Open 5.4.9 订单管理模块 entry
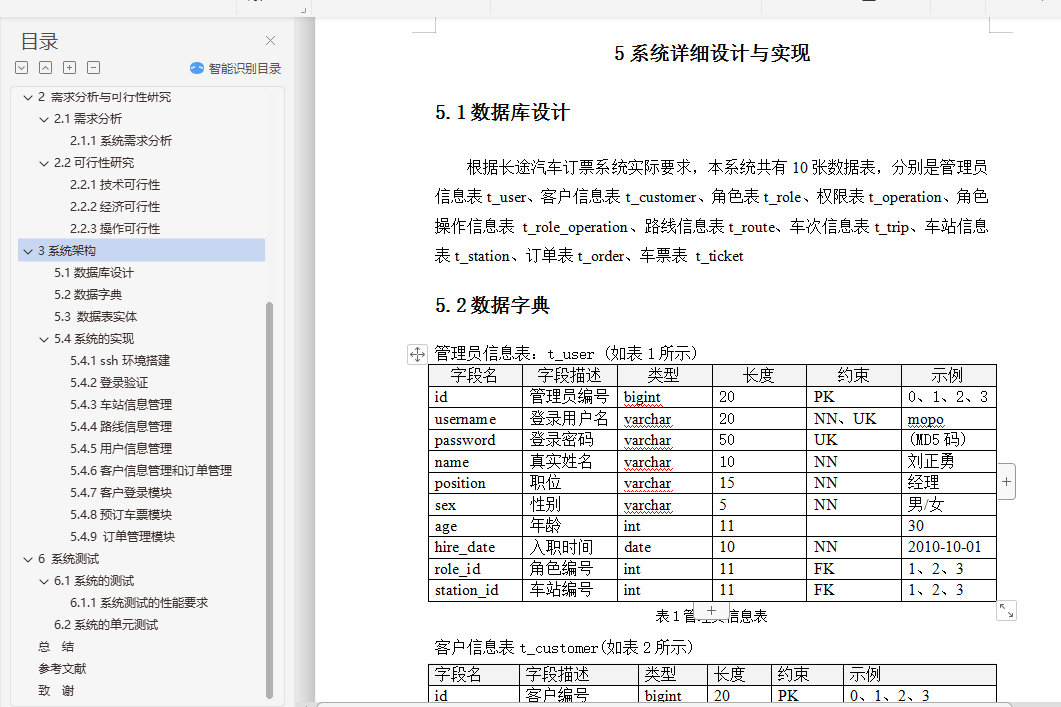 pyautogui.click(x=122, y=537)
